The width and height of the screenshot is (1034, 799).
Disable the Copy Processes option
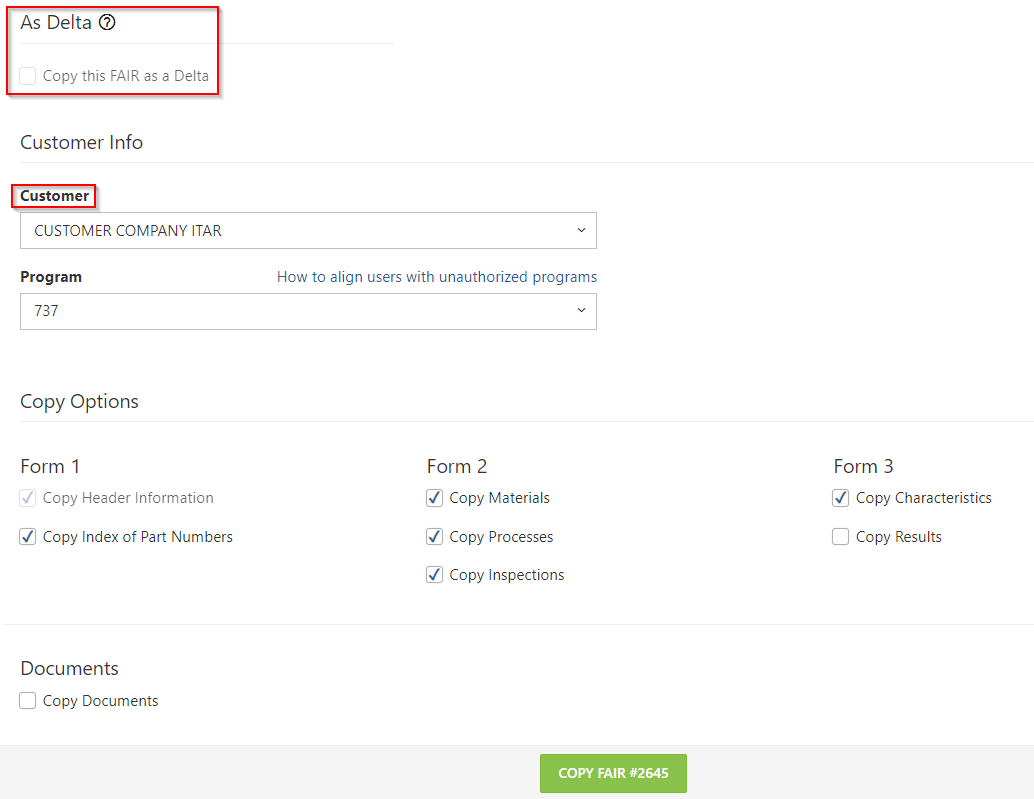(435, 537)
